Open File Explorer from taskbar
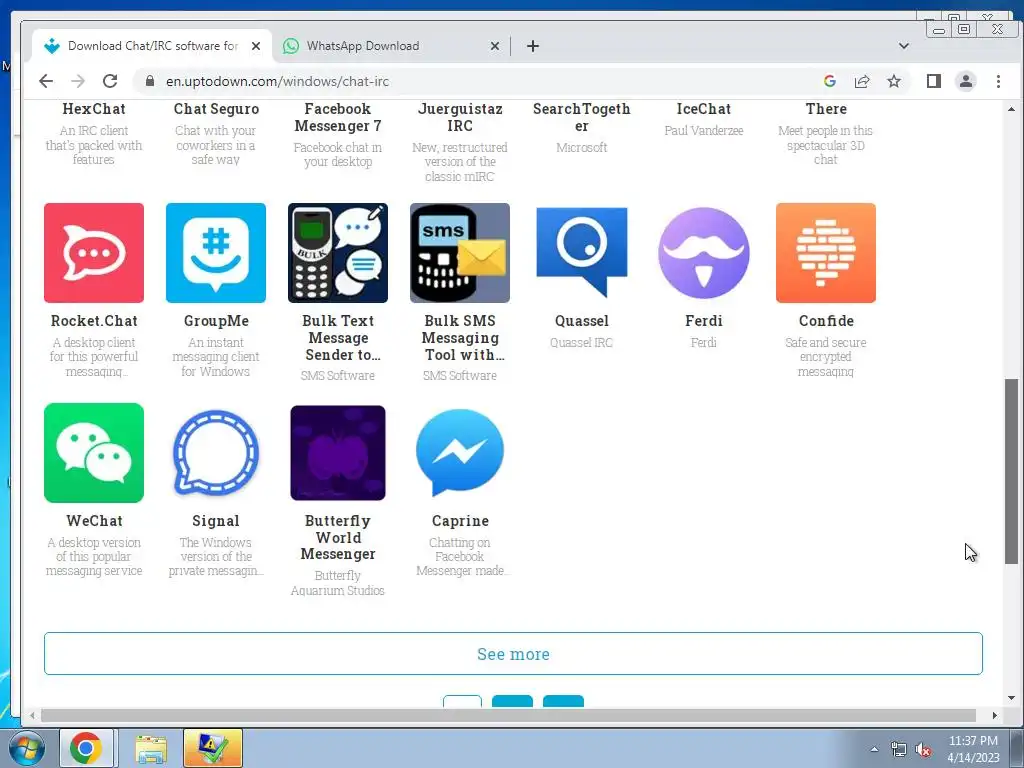 [x=152, y=748]
